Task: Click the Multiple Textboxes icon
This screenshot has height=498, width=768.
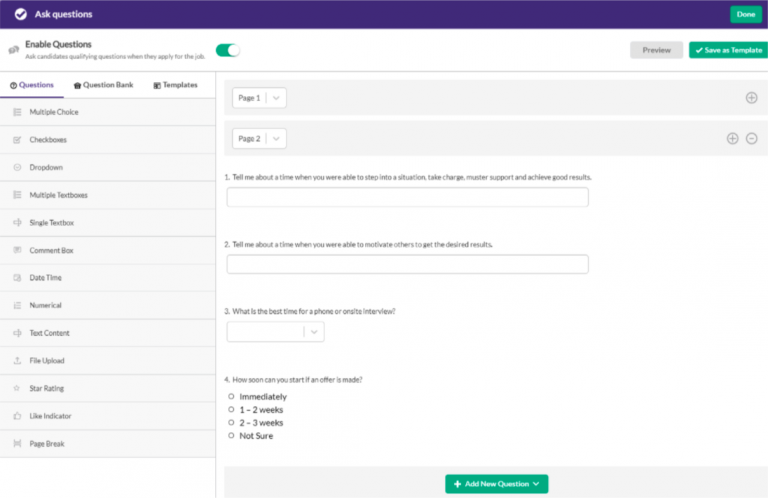Action: tap(17, 195)
